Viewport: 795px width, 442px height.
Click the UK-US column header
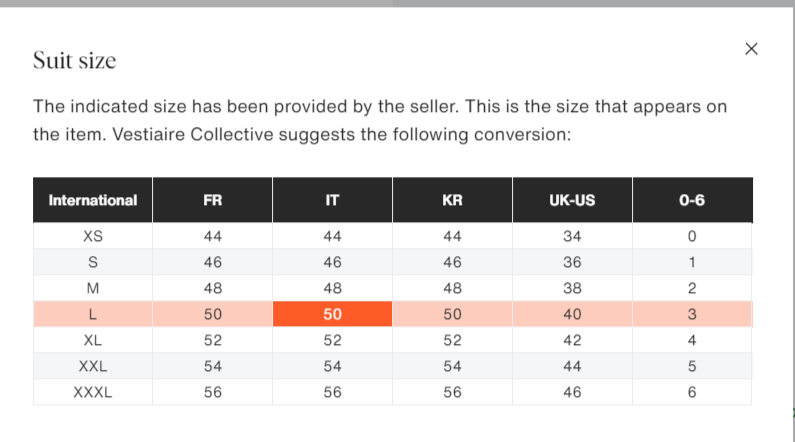(x=572, y=200)
